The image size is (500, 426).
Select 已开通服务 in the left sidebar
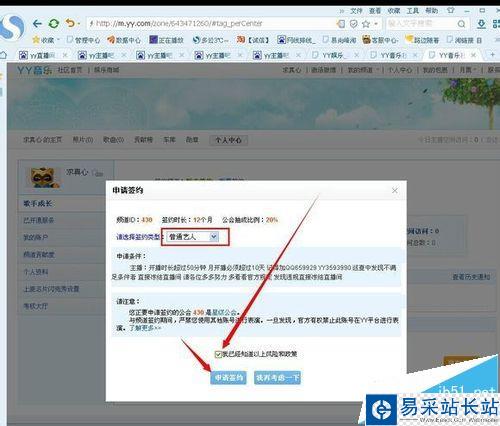tap(39, 220)
